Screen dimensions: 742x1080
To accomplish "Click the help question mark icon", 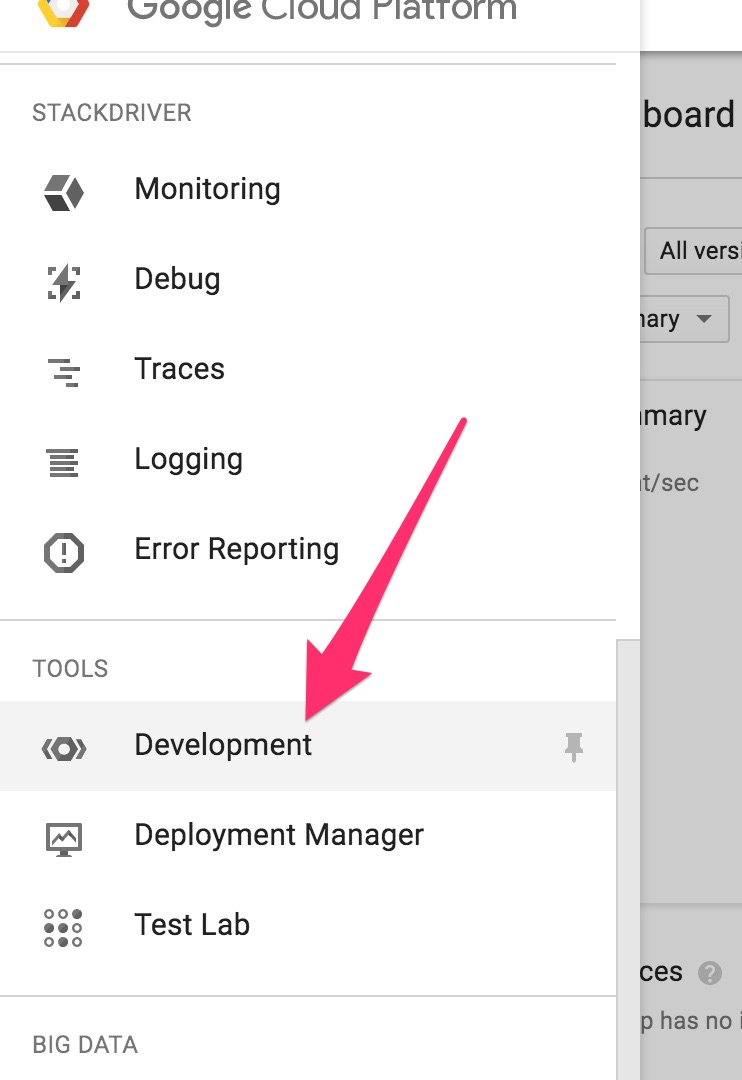I will [710, 972].
